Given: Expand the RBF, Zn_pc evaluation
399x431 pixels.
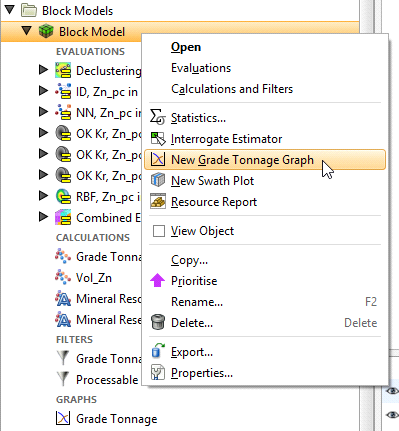Looking at the screenshot, I should 43,196.
